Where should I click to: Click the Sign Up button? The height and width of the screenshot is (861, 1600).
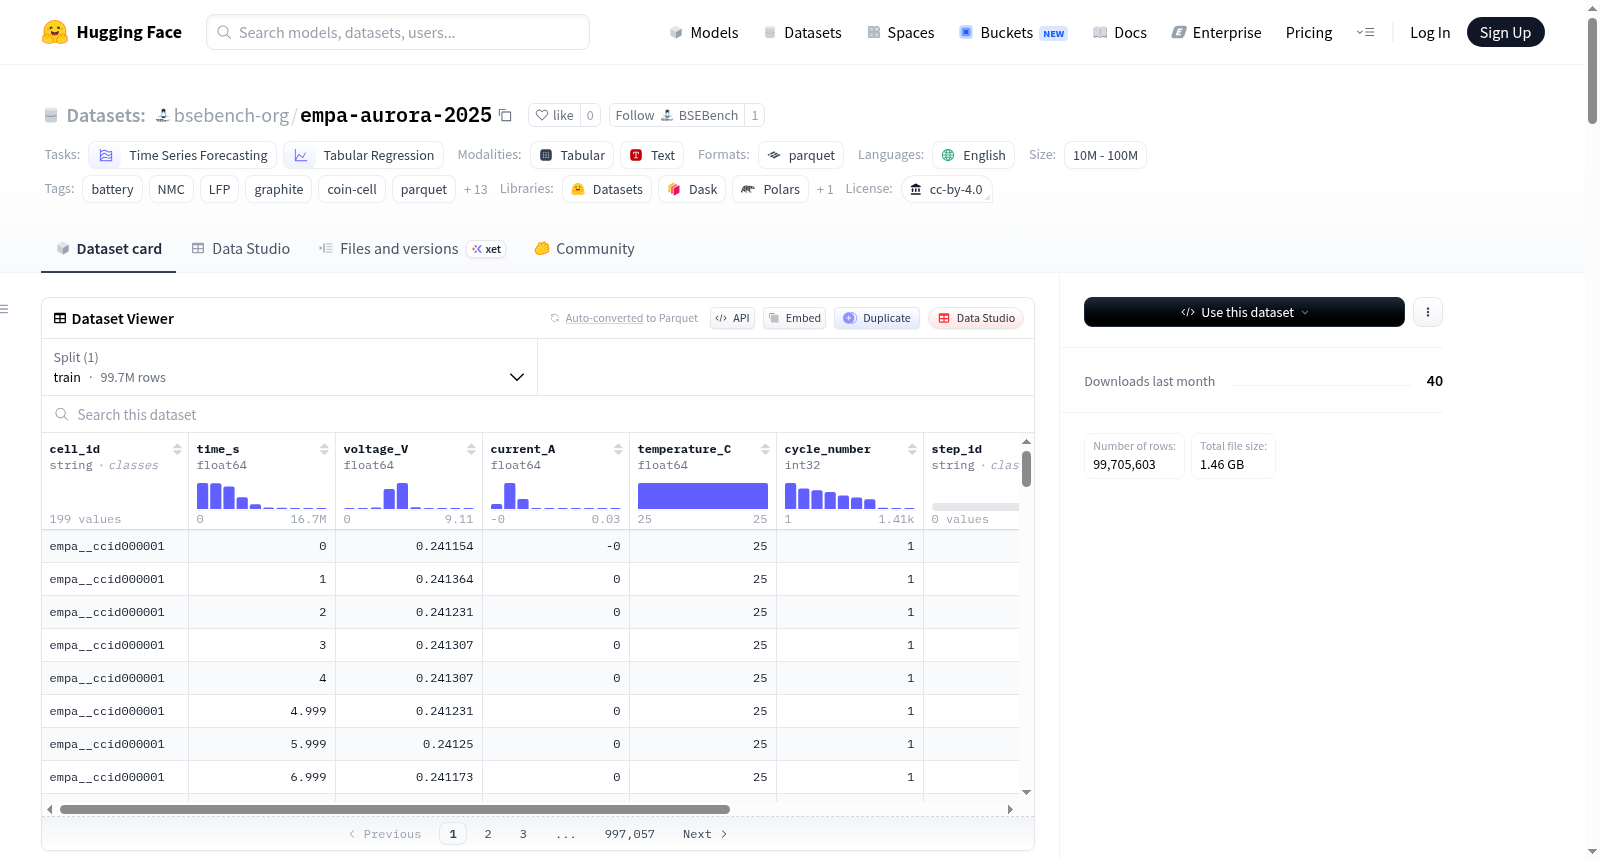pyautogui.click(x=1505, y=32)
